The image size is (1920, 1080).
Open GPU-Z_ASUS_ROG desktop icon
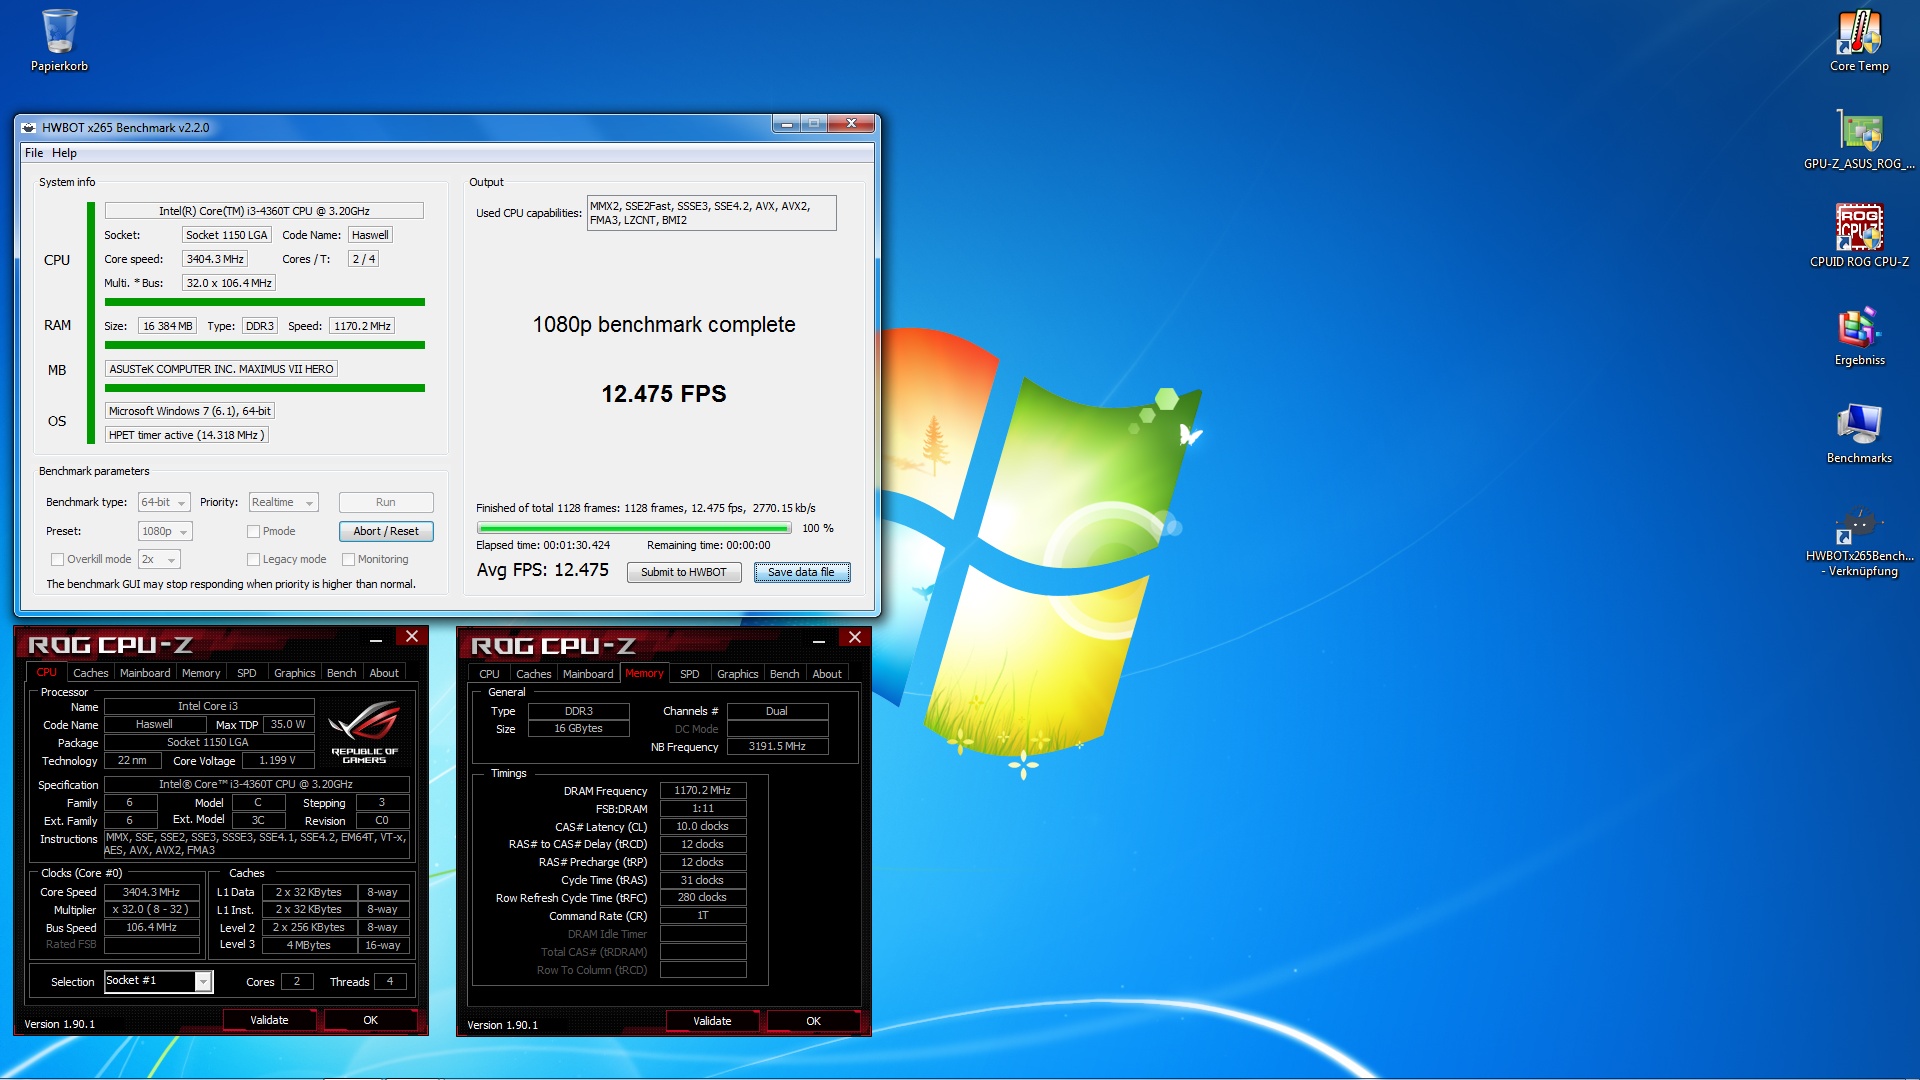pyautogui.click(x=1859, y=139)
